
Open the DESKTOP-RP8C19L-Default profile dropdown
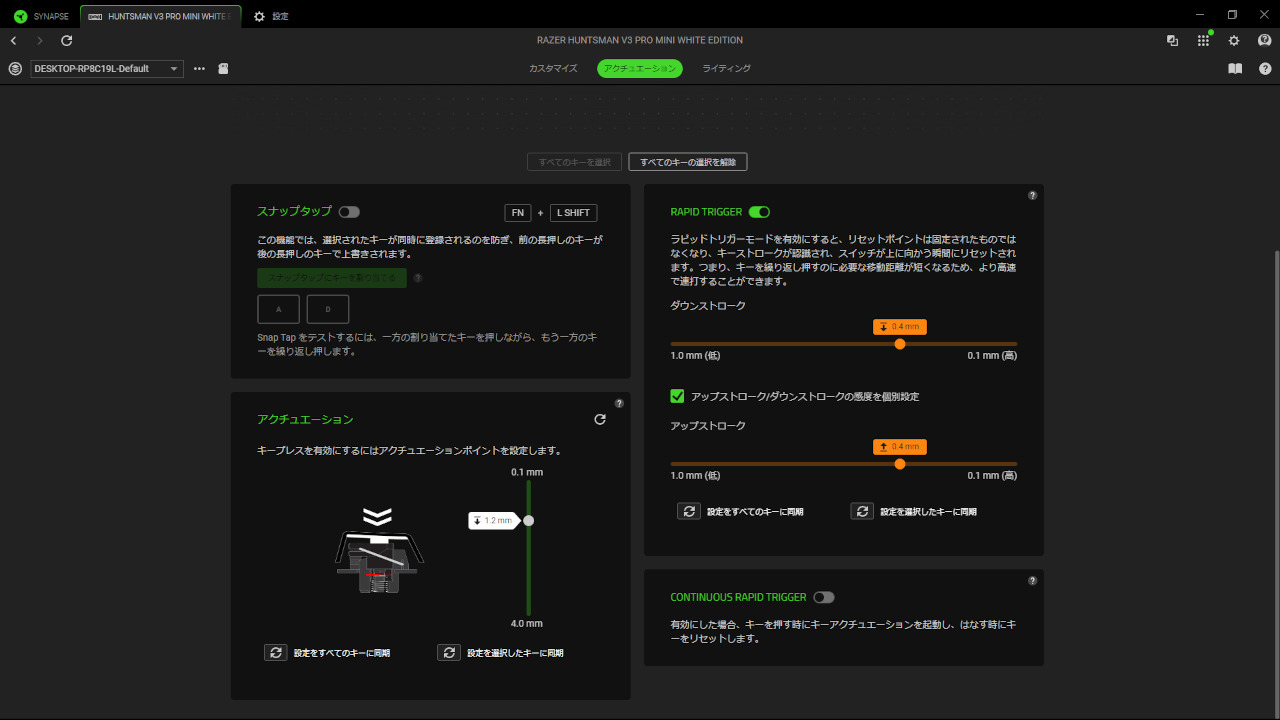pyautogui.click(x=107, y=69)
